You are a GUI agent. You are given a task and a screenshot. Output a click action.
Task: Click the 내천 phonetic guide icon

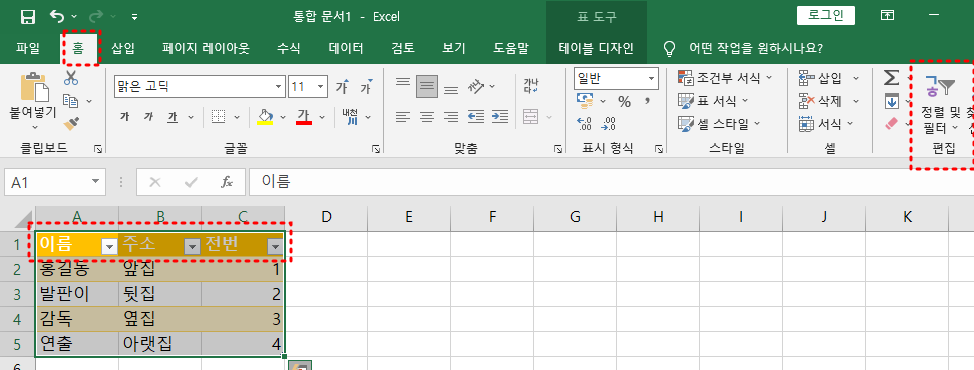point(350,116)
